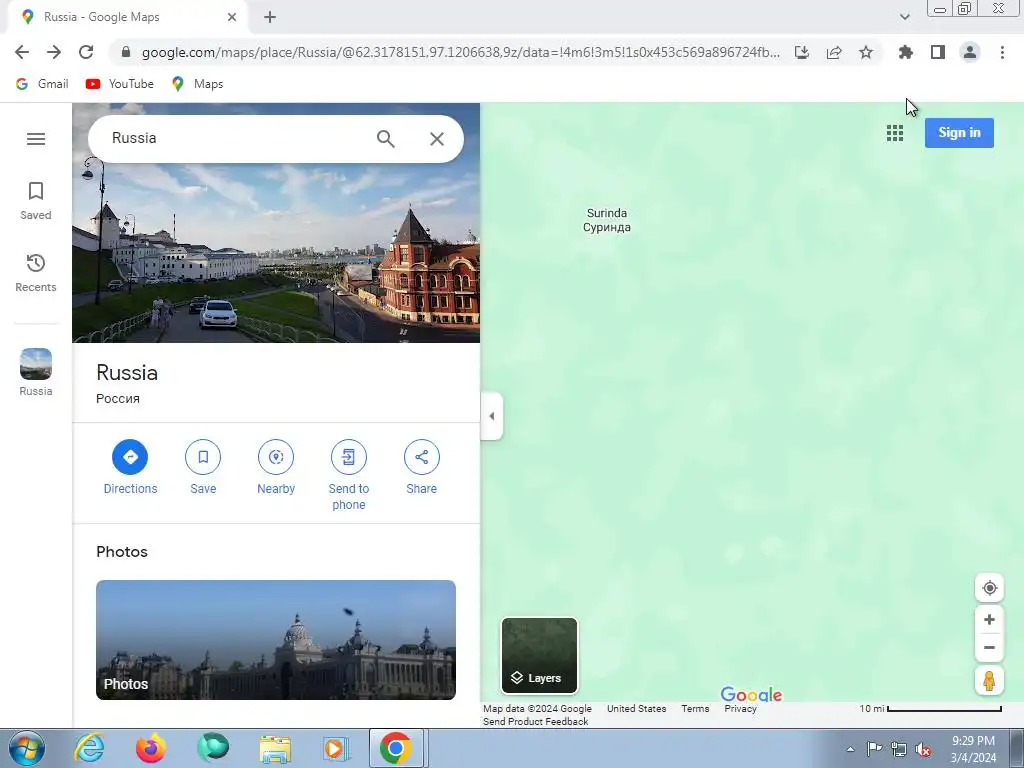Screen dimensions: 1024x768
Task: Share this page from the address bar
Action: click(834, 52)
